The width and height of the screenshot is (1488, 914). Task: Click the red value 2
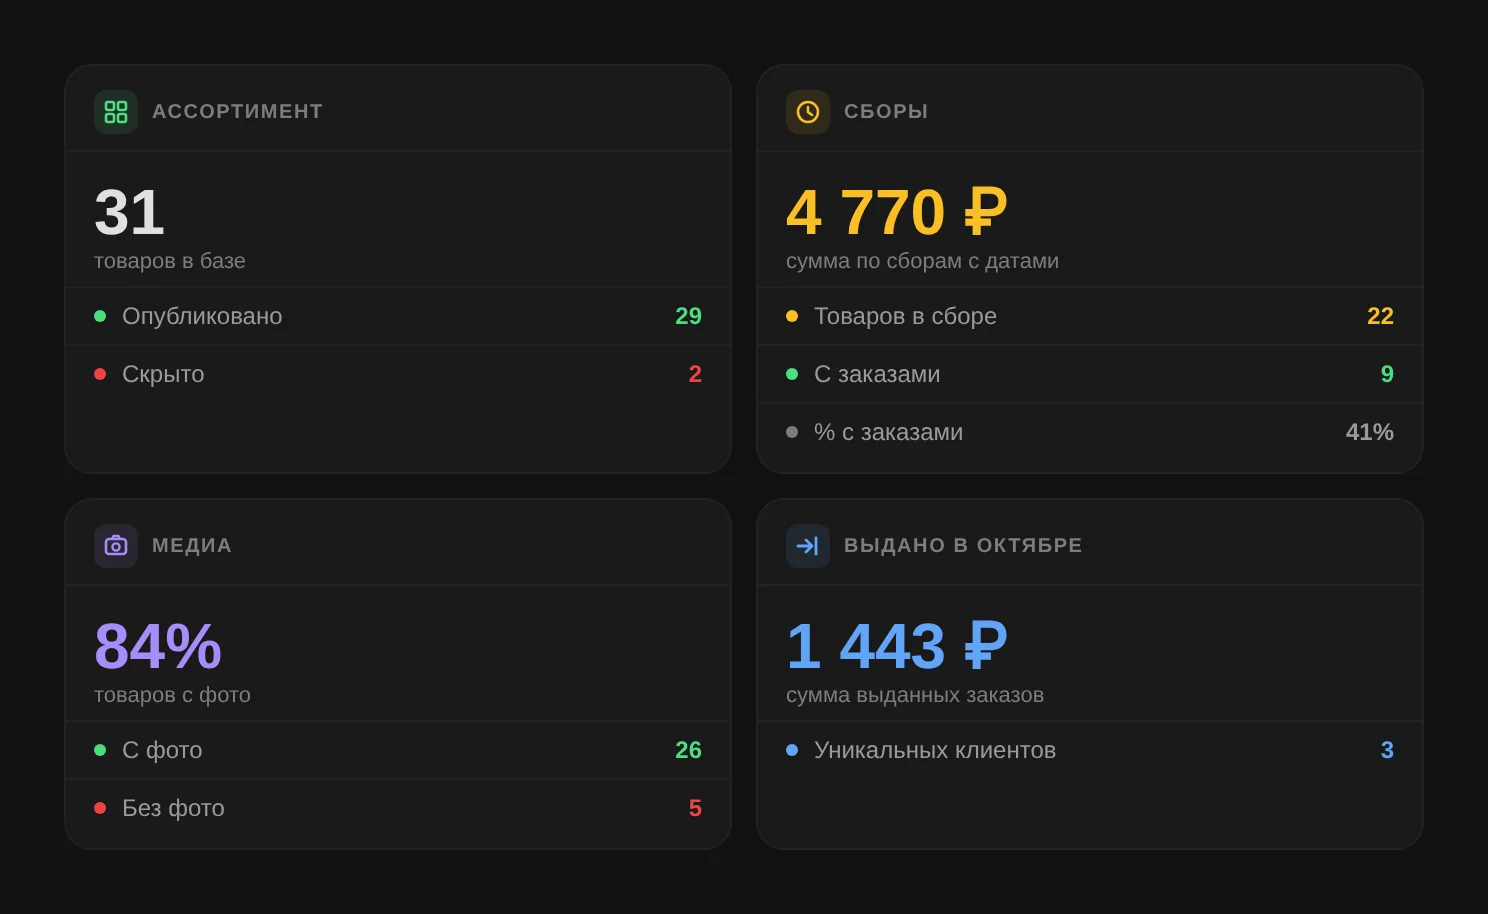(x=695, y=374)
